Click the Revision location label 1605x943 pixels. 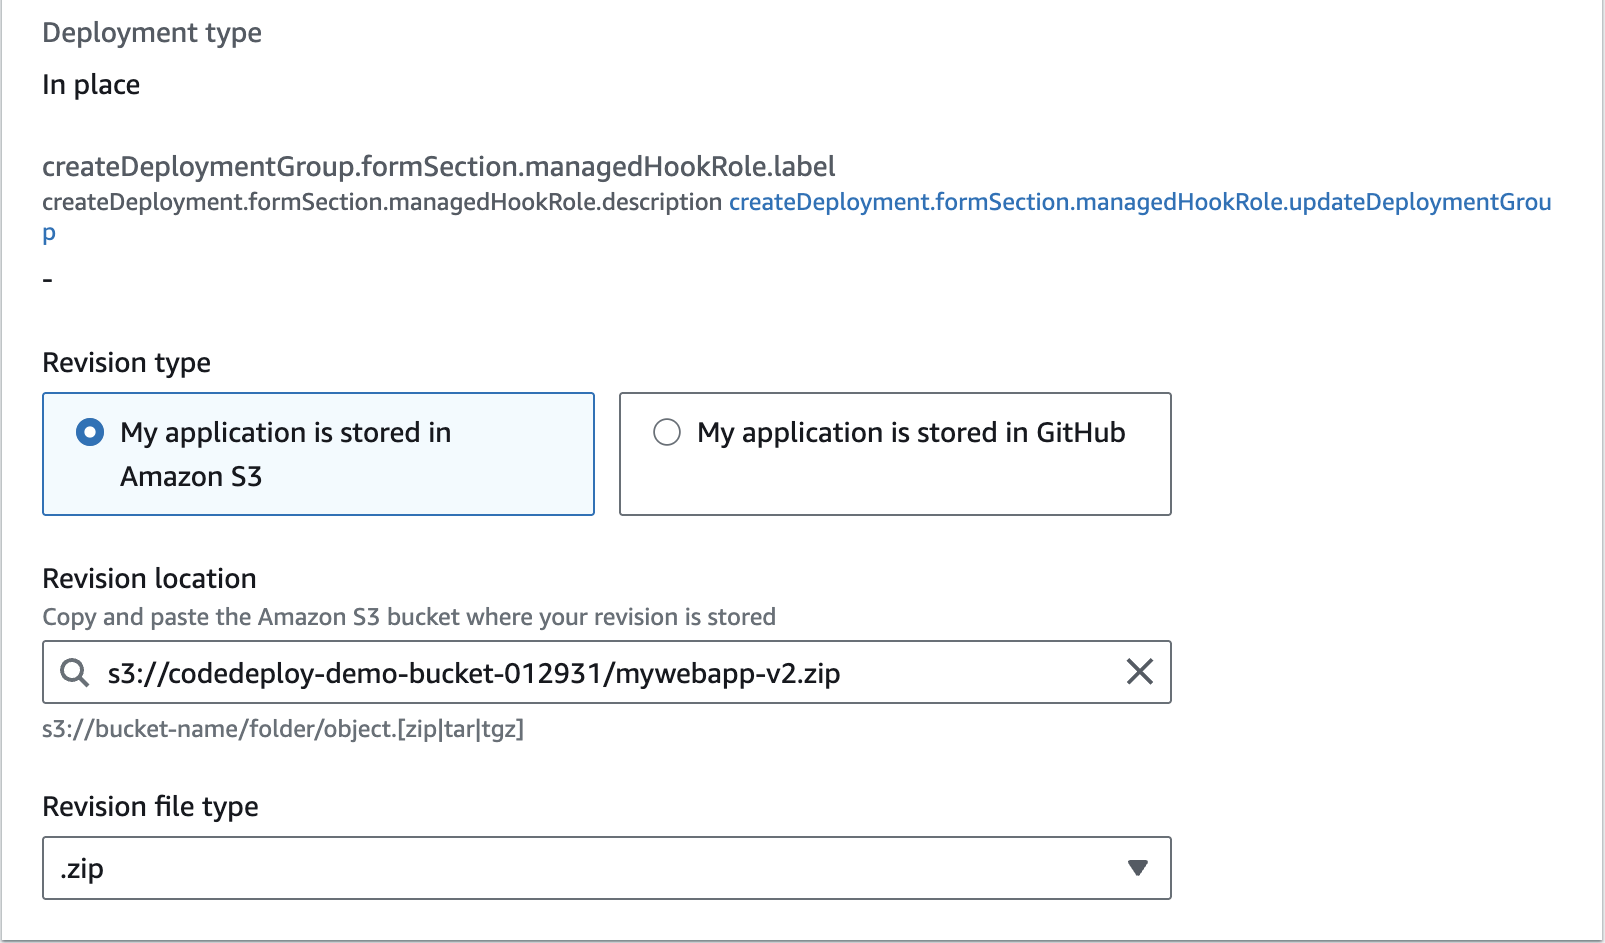(149, 578)
